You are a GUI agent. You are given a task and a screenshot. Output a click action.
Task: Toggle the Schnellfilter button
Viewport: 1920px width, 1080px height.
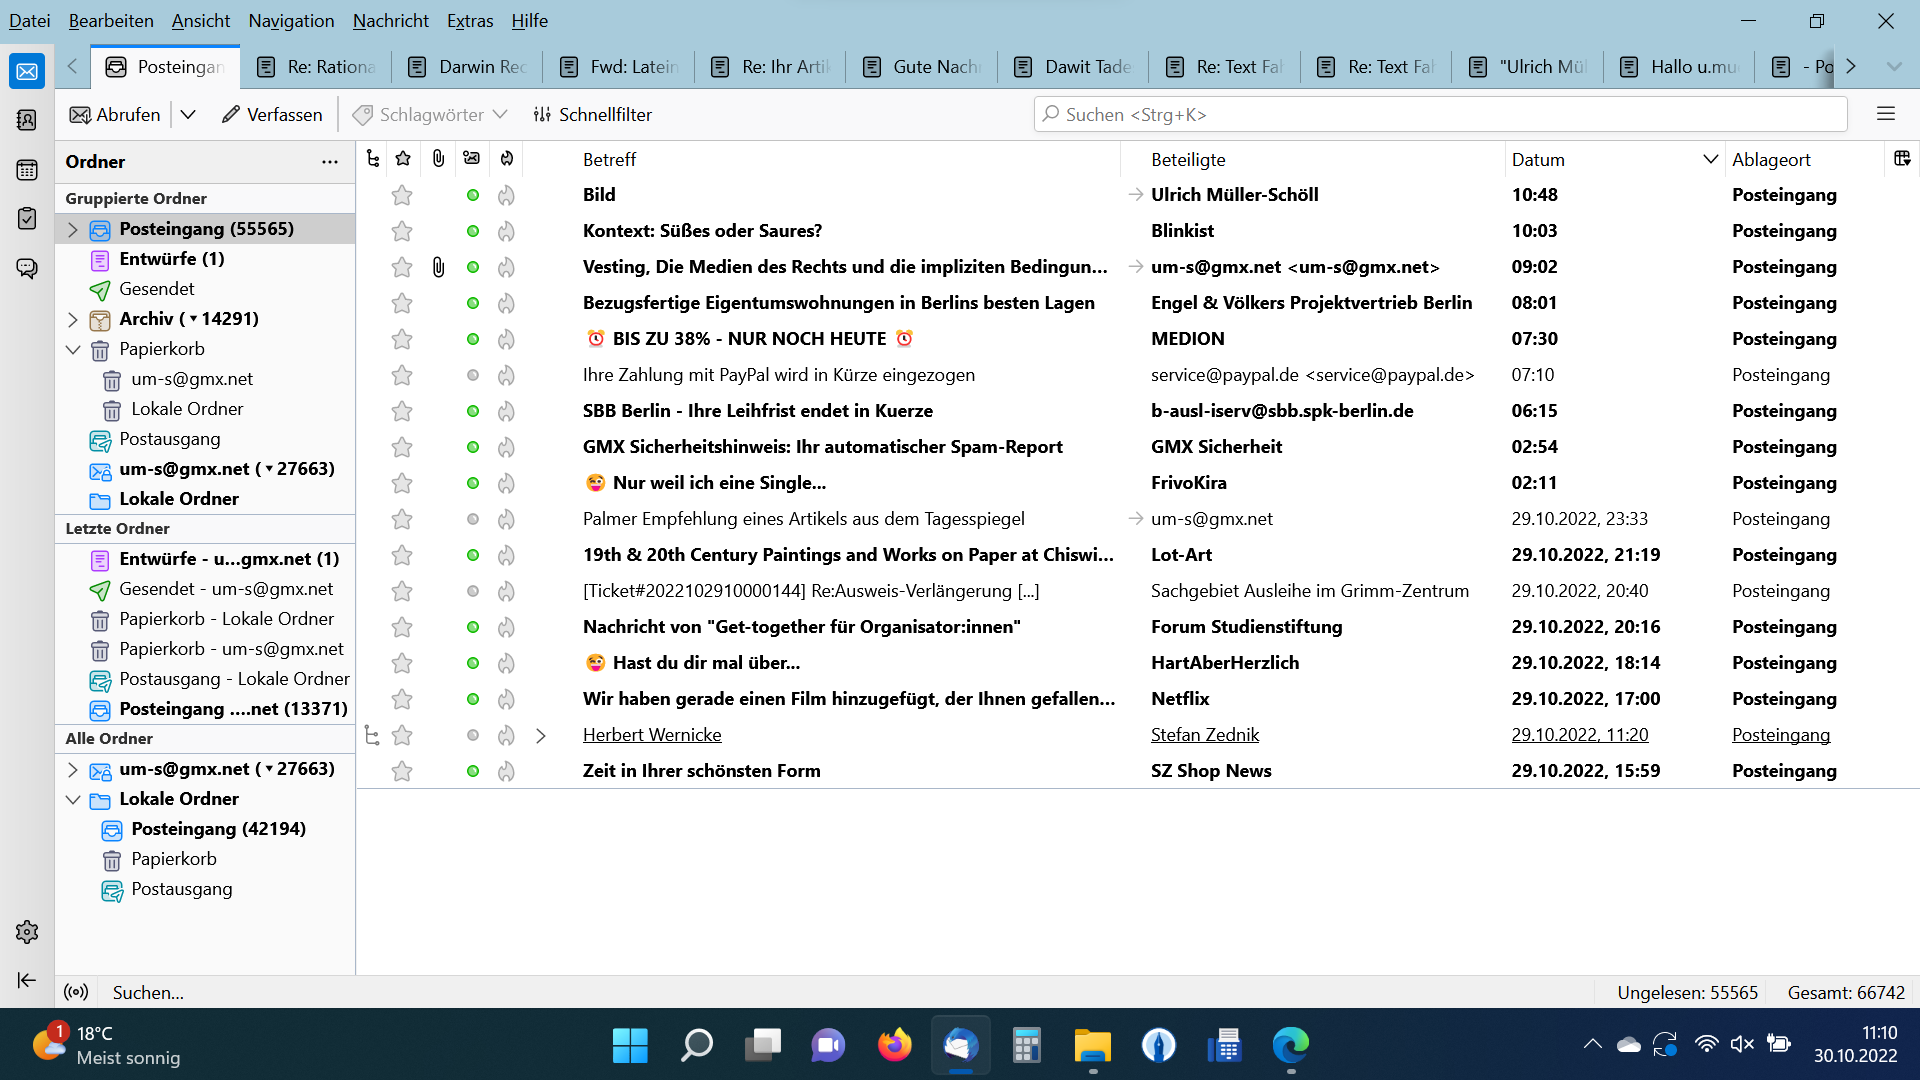(x=592, y=114)
